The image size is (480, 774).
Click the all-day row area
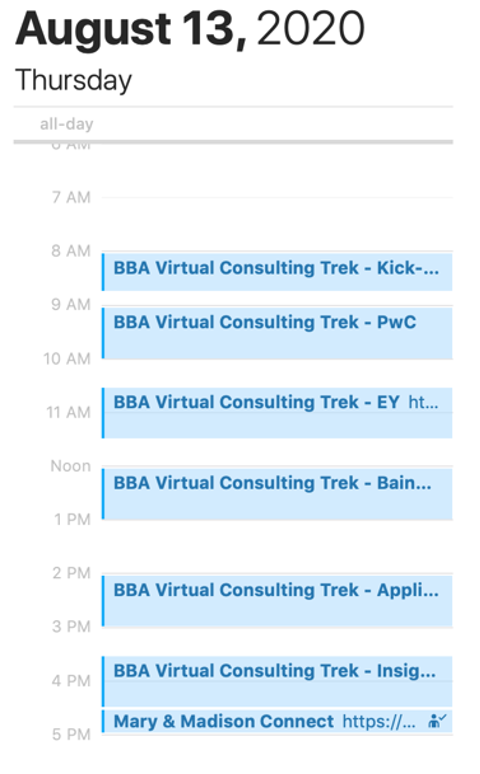coord(233,124)
